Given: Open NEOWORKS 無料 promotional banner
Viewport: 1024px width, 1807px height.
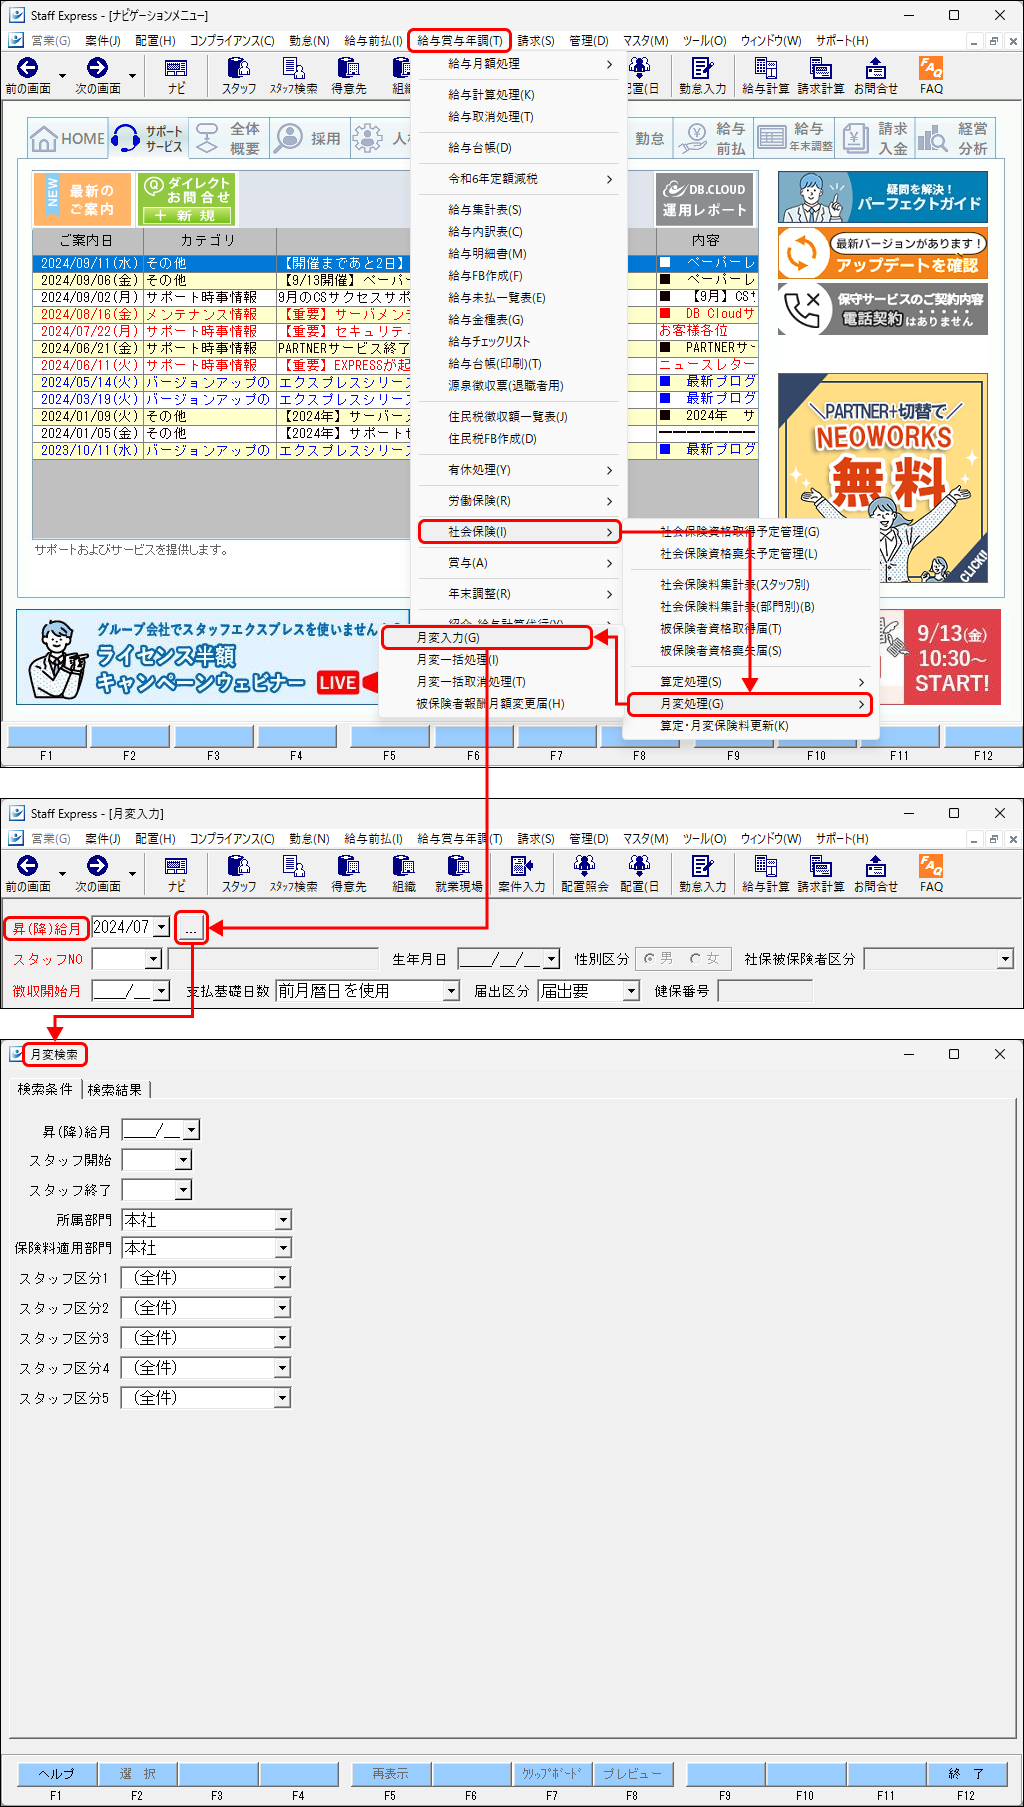Looking at the screenshot, I should pyautogui.click(x=882, y=478).
